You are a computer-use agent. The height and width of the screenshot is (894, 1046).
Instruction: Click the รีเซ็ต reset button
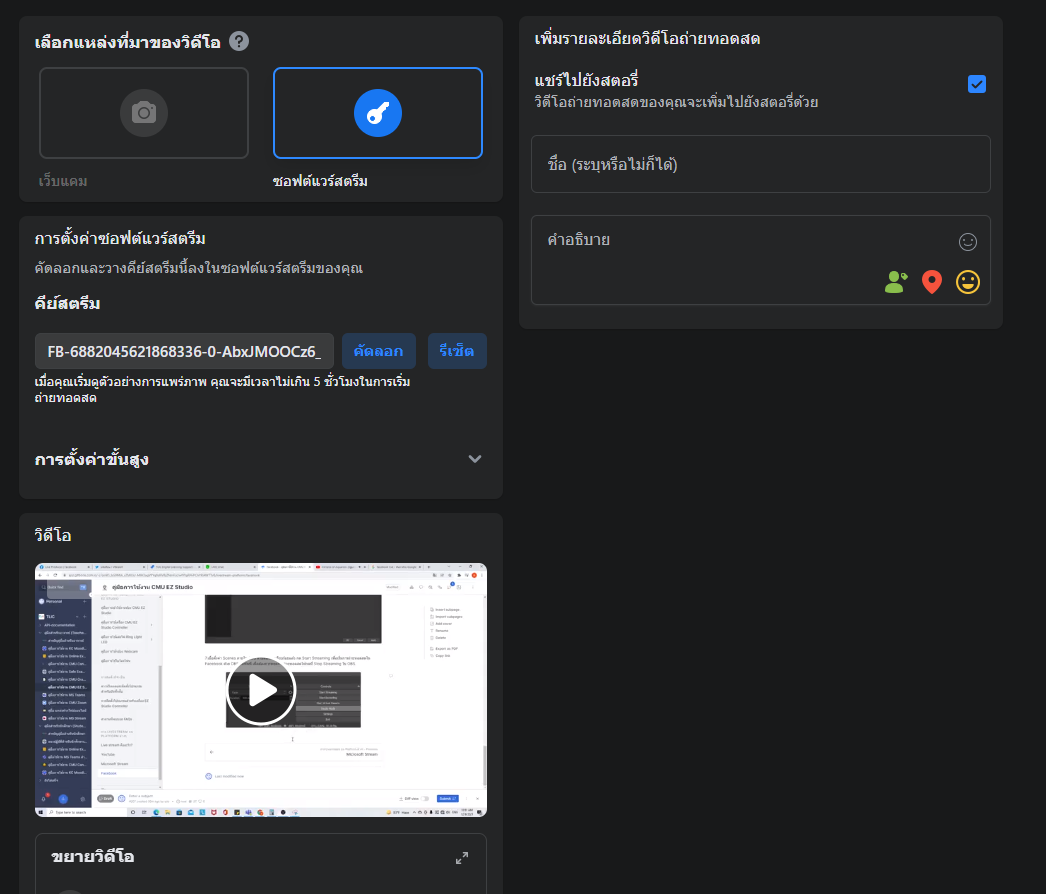tap(457, 351)
